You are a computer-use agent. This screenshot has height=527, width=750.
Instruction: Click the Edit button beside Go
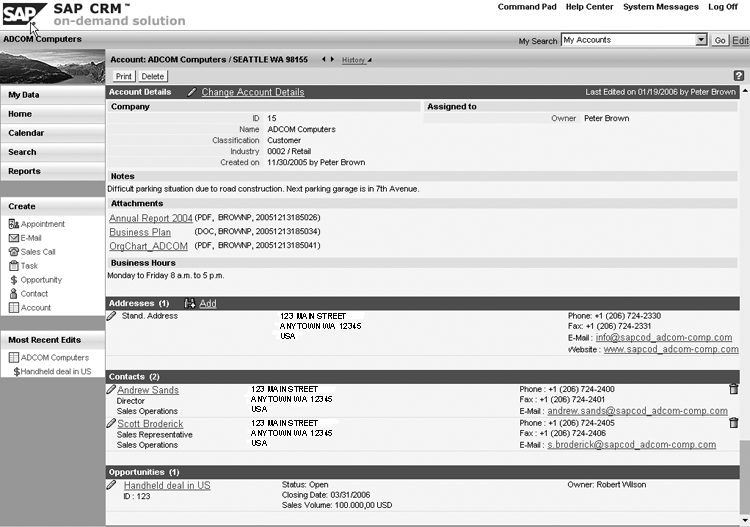click(739, 40)
